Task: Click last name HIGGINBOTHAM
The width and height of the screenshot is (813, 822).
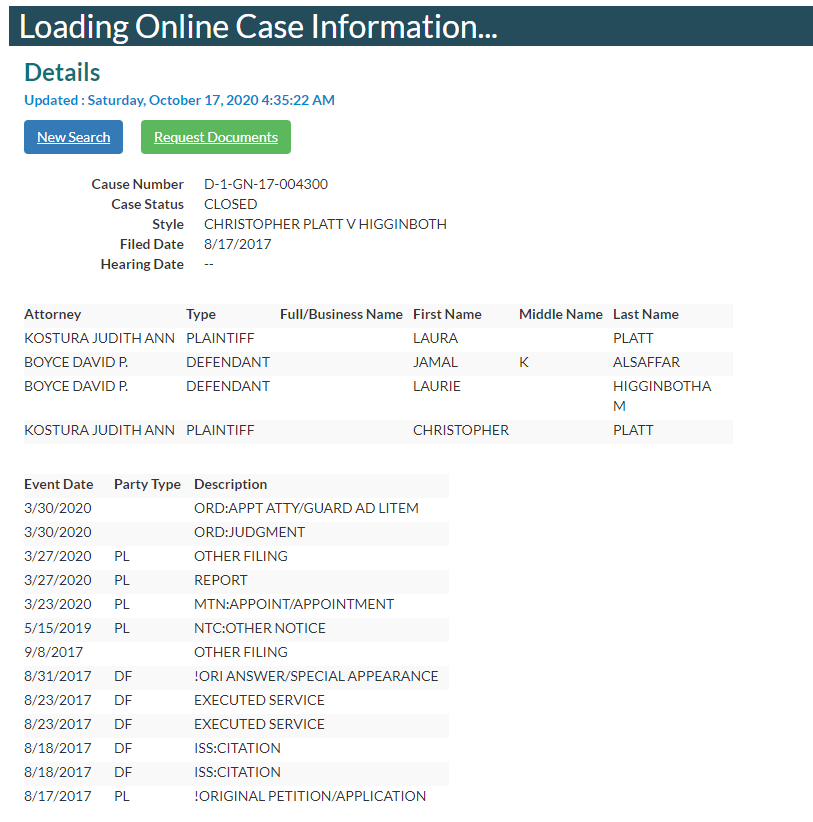Action: (x=662, y=396)
